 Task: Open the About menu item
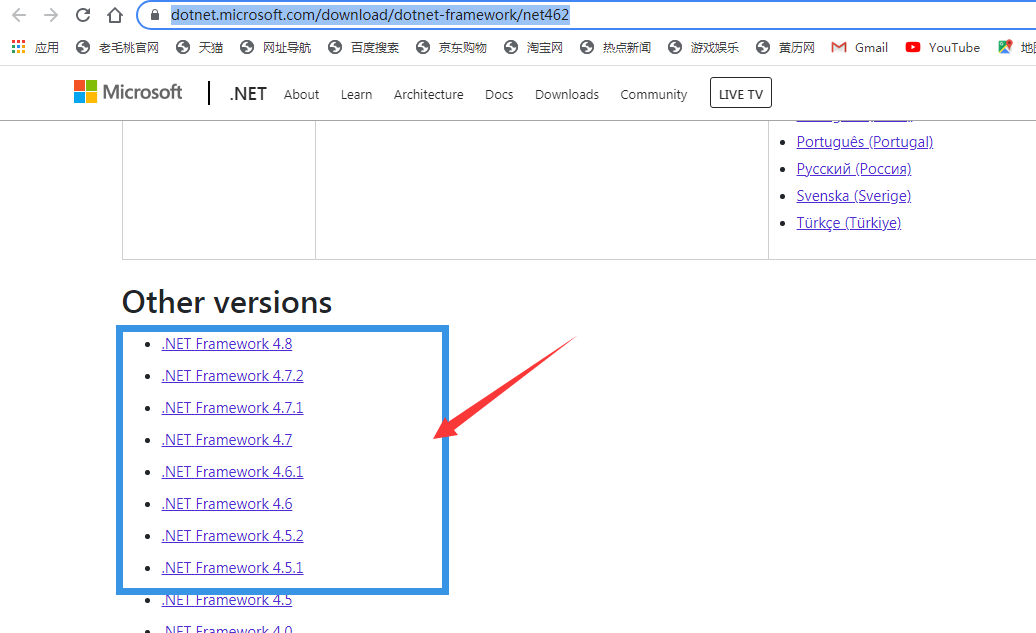(x=301, y=94)
